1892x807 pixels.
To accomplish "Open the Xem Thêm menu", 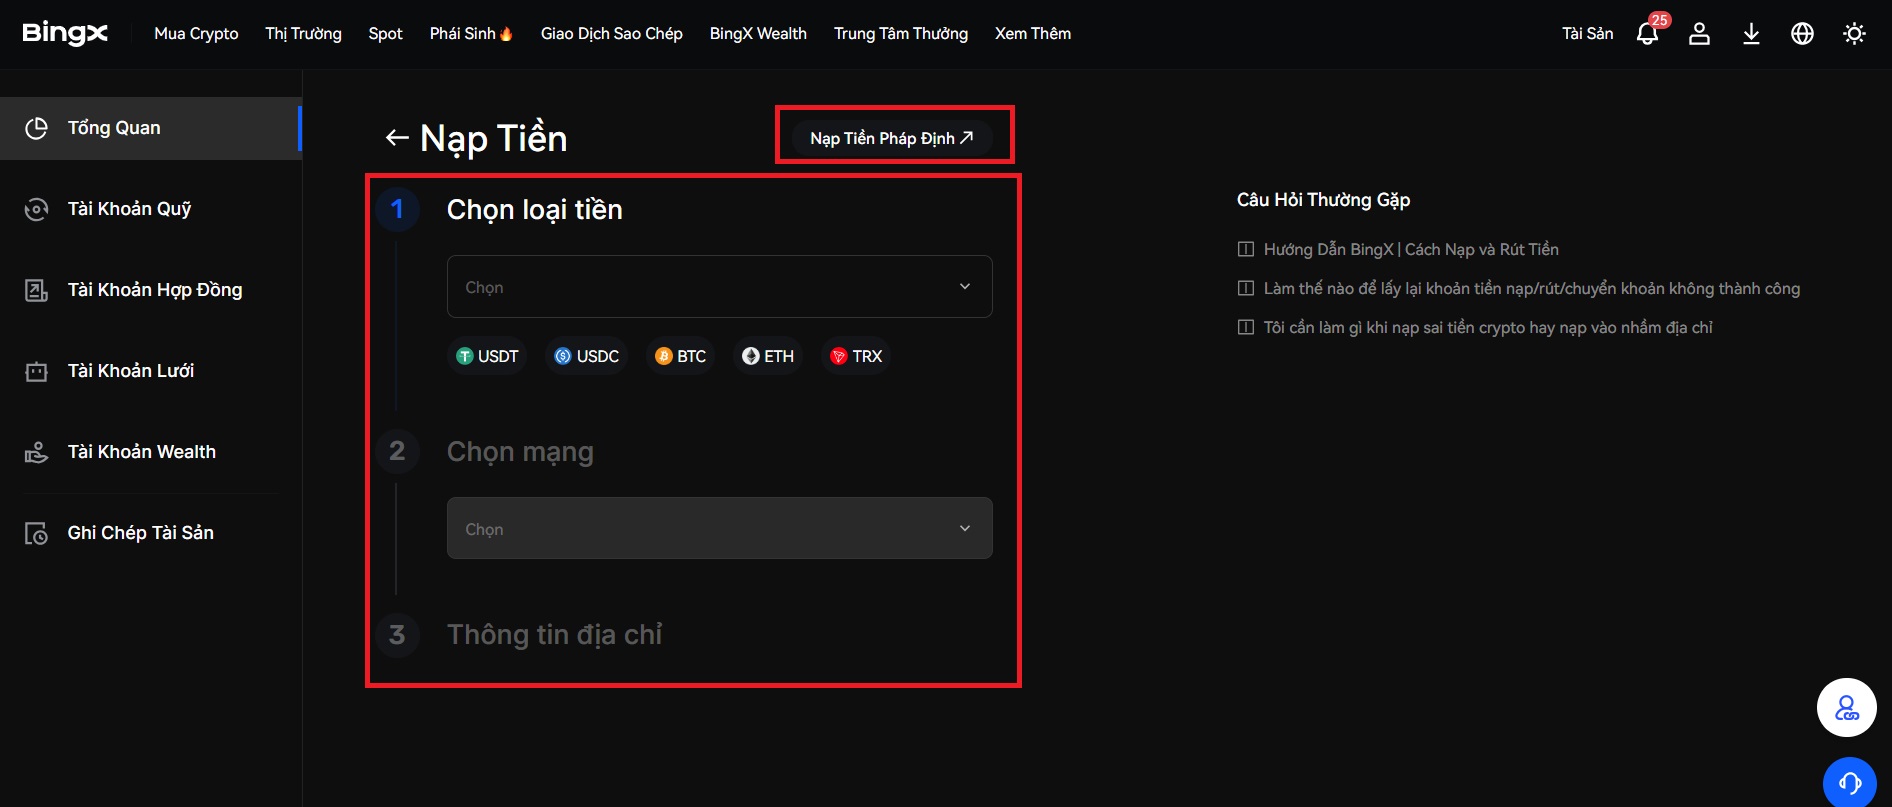I will [1033, 33].
